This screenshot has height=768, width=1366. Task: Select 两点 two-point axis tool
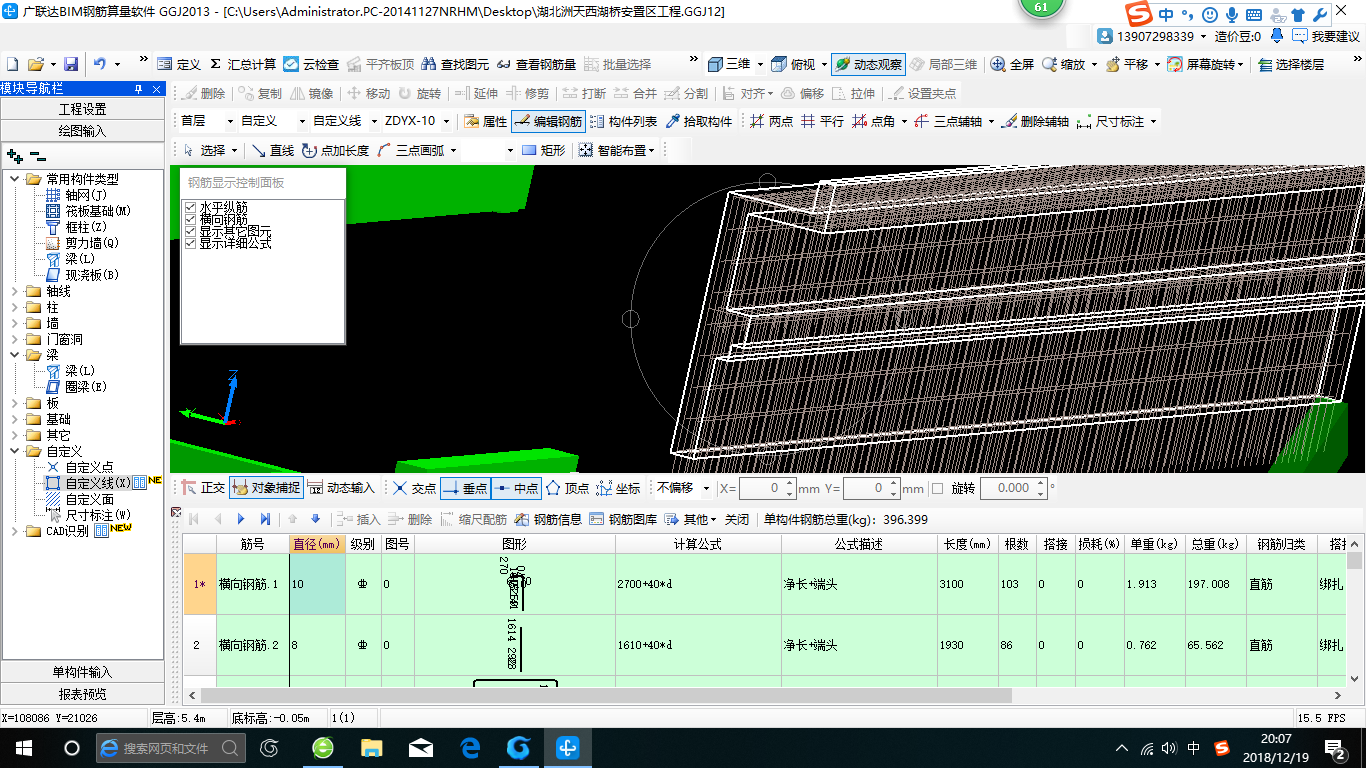click(771, 122)
